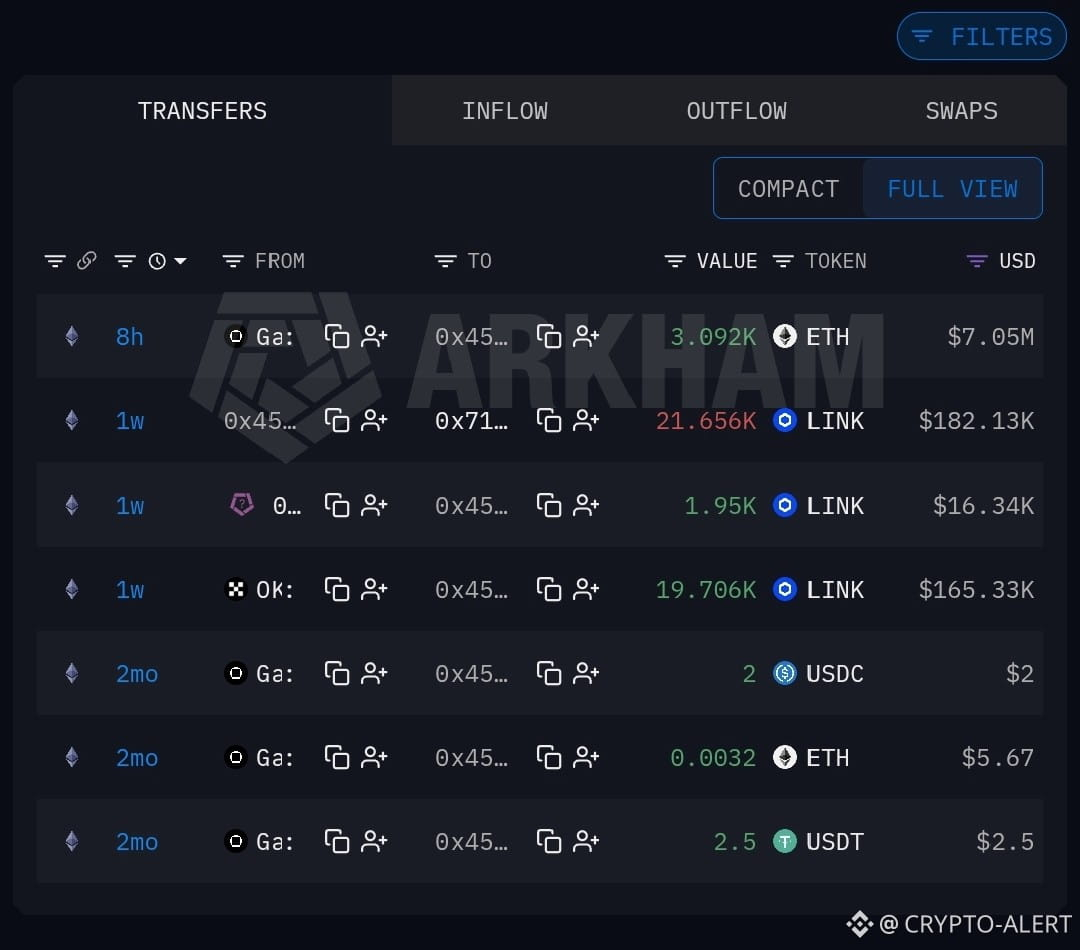Copy recipient address in 19.706K LINK row
The width and height of the screenshot is (1080, 950).
[549, 589]
